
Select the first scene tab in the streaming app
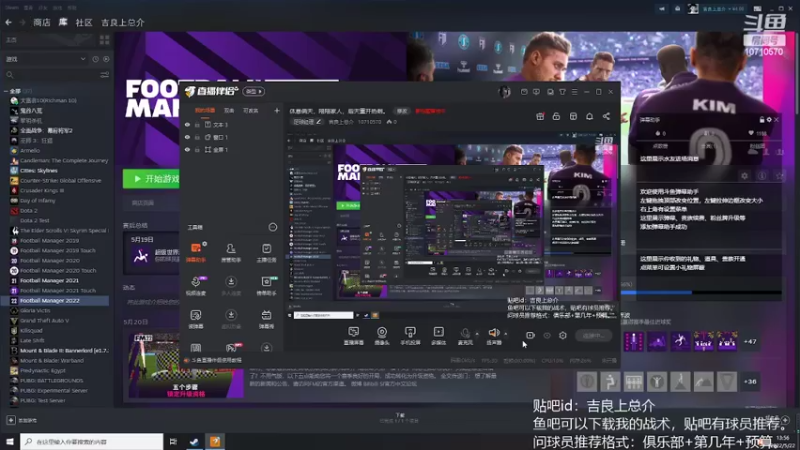click(205, 110)
